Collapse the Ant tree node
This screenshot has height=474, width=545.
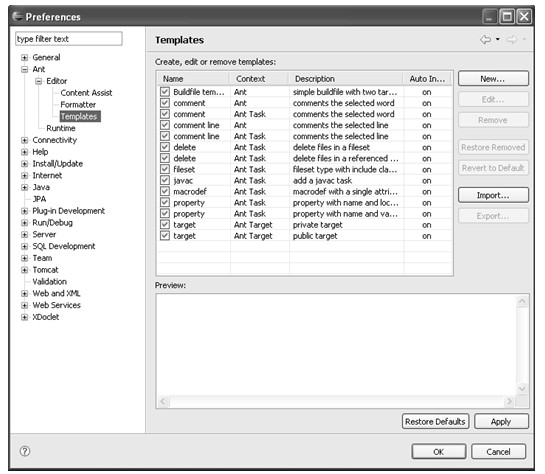[x=24, y=69]
